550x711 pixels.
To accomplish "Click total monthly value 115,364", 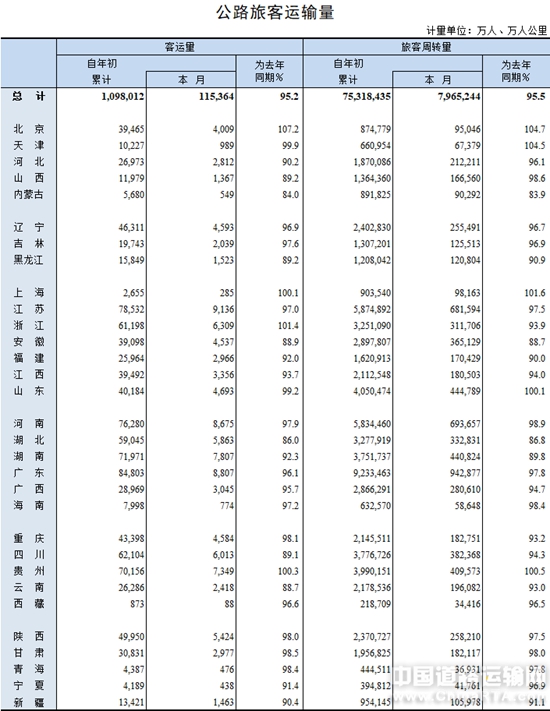I will coord(216,96).
